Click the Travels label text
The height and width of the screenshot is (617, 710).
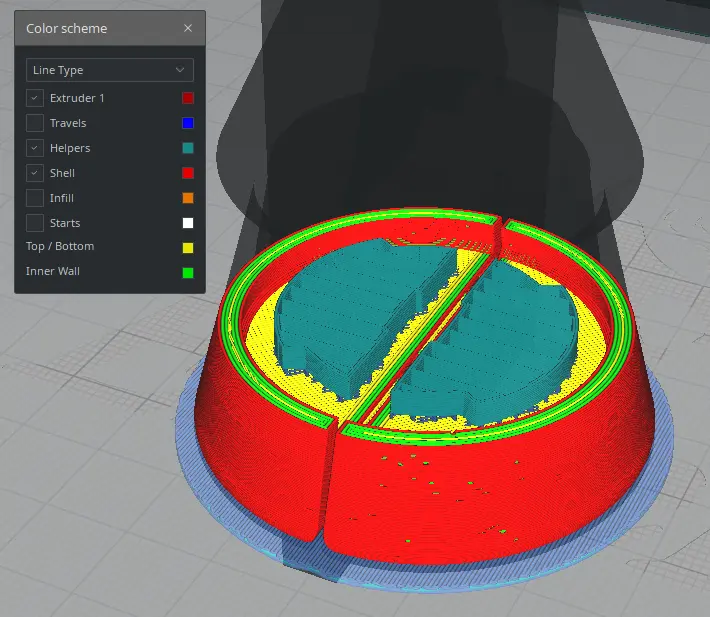pos(68,123)
